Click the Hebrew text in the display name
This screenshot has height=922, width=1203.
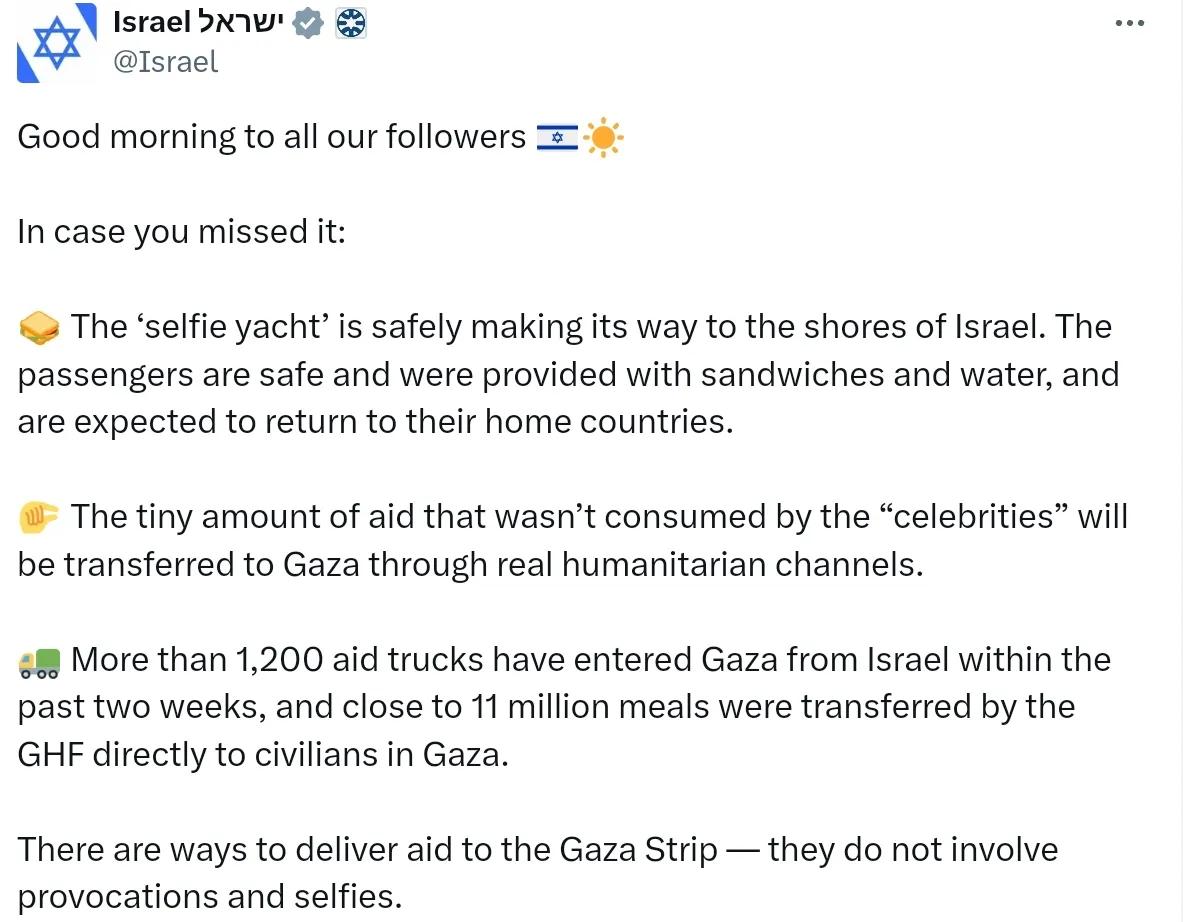click(241, 21)
